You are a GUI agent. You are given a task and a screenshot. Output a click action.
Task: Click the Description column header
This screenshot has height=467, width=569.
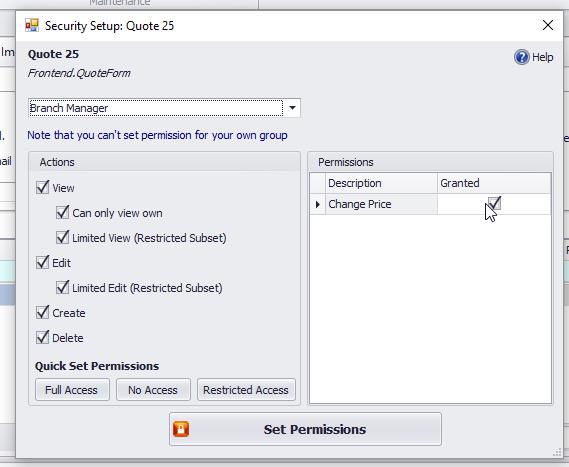click(381, 183)
